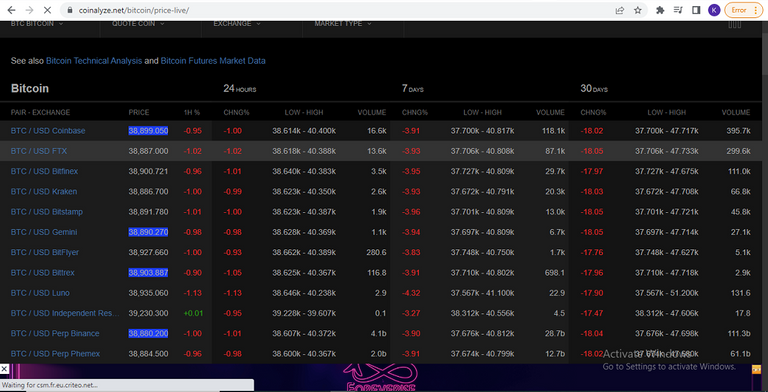
Task: Expand the EXCHANGE filter dropdown
Action: [237, 24]
